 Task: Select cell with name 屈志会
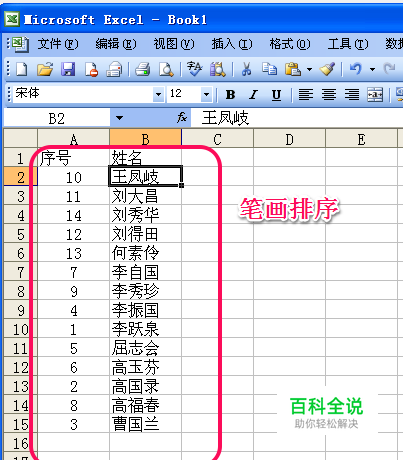[x=146, y=348]
